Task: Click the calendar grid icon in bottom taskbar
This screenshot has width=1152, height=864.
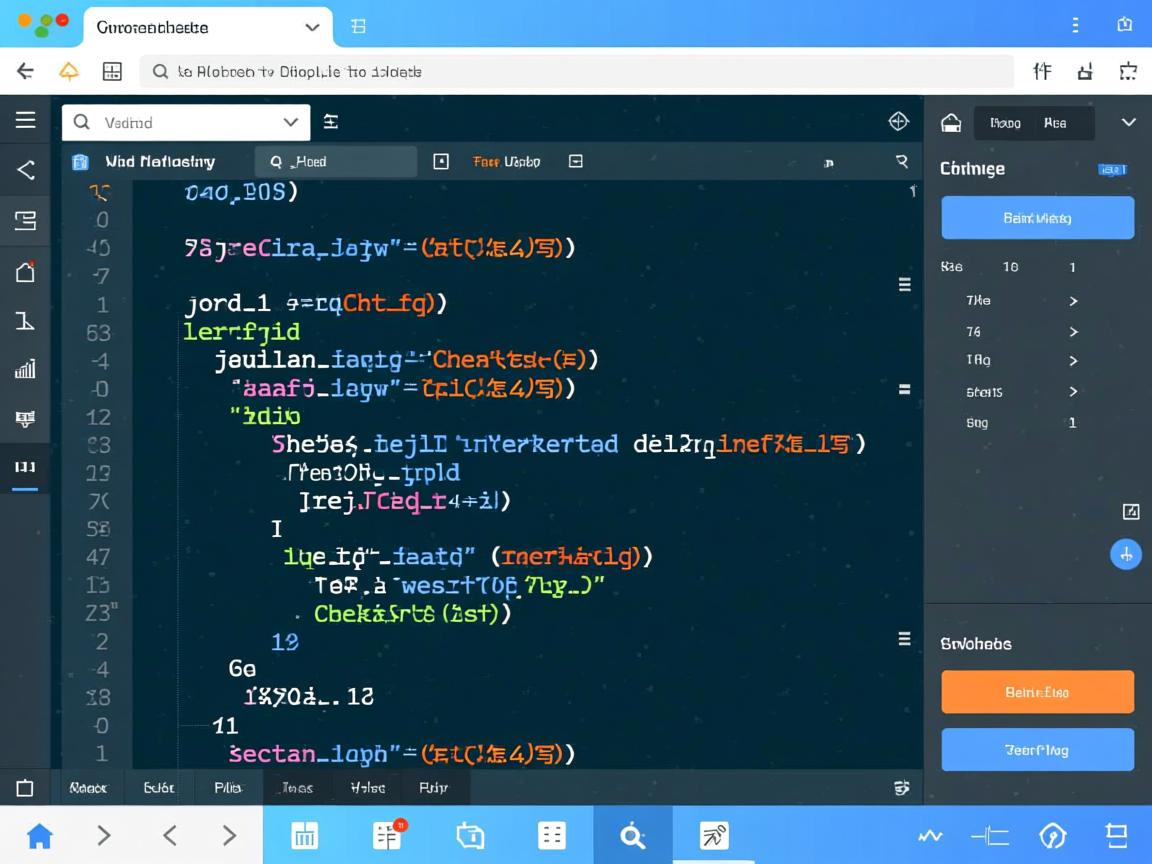Action: pos(304,835)
